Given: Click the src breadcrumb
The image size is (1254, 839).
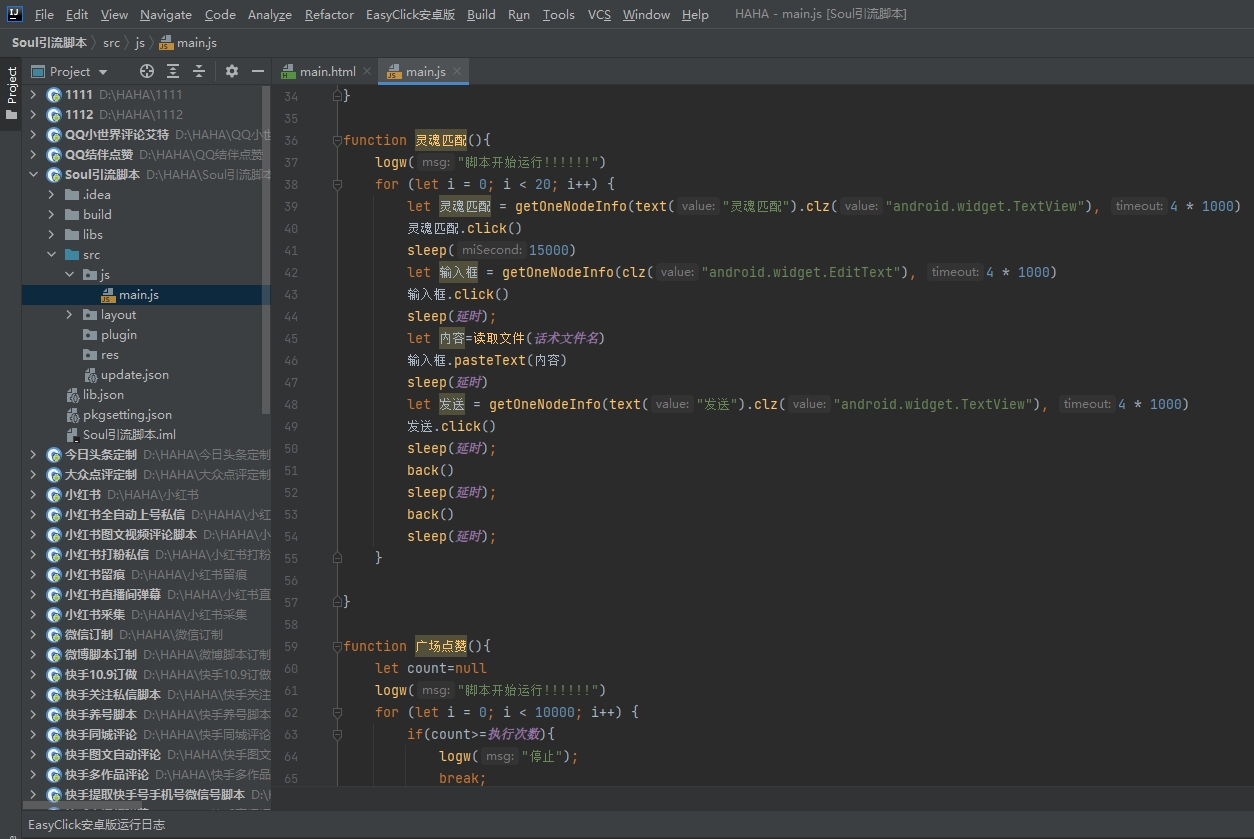Looking at the screenshot, I should pos(111,43).
